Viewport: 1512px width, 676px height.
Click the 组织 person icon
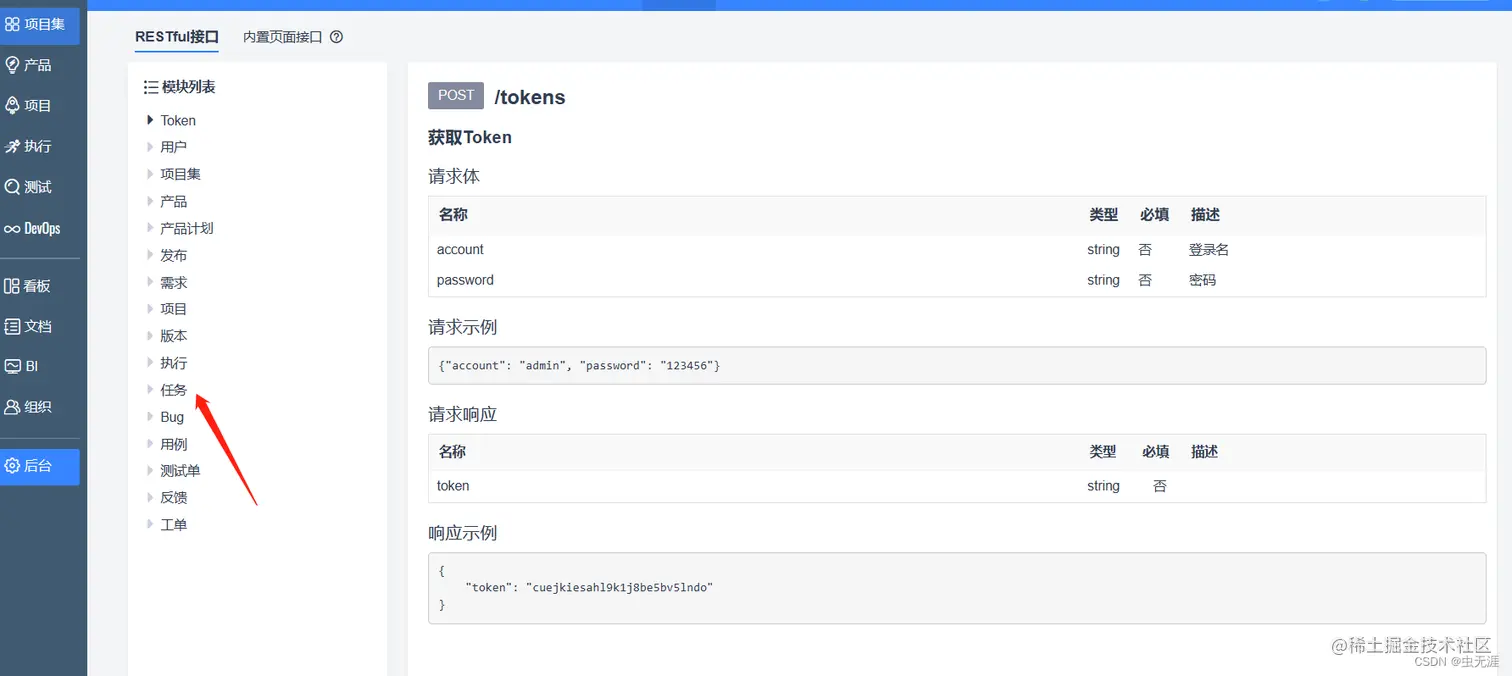(x=12, y=407)
